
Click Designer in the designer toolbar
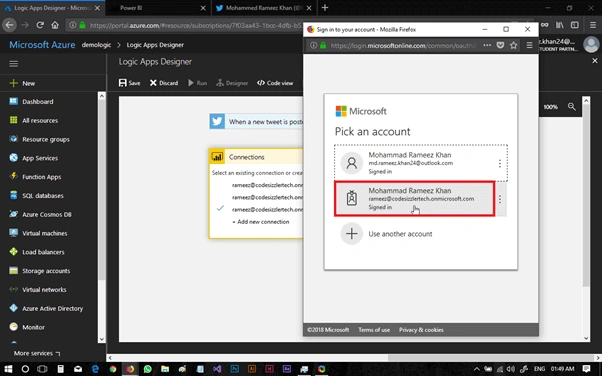(x=232, y=83)
